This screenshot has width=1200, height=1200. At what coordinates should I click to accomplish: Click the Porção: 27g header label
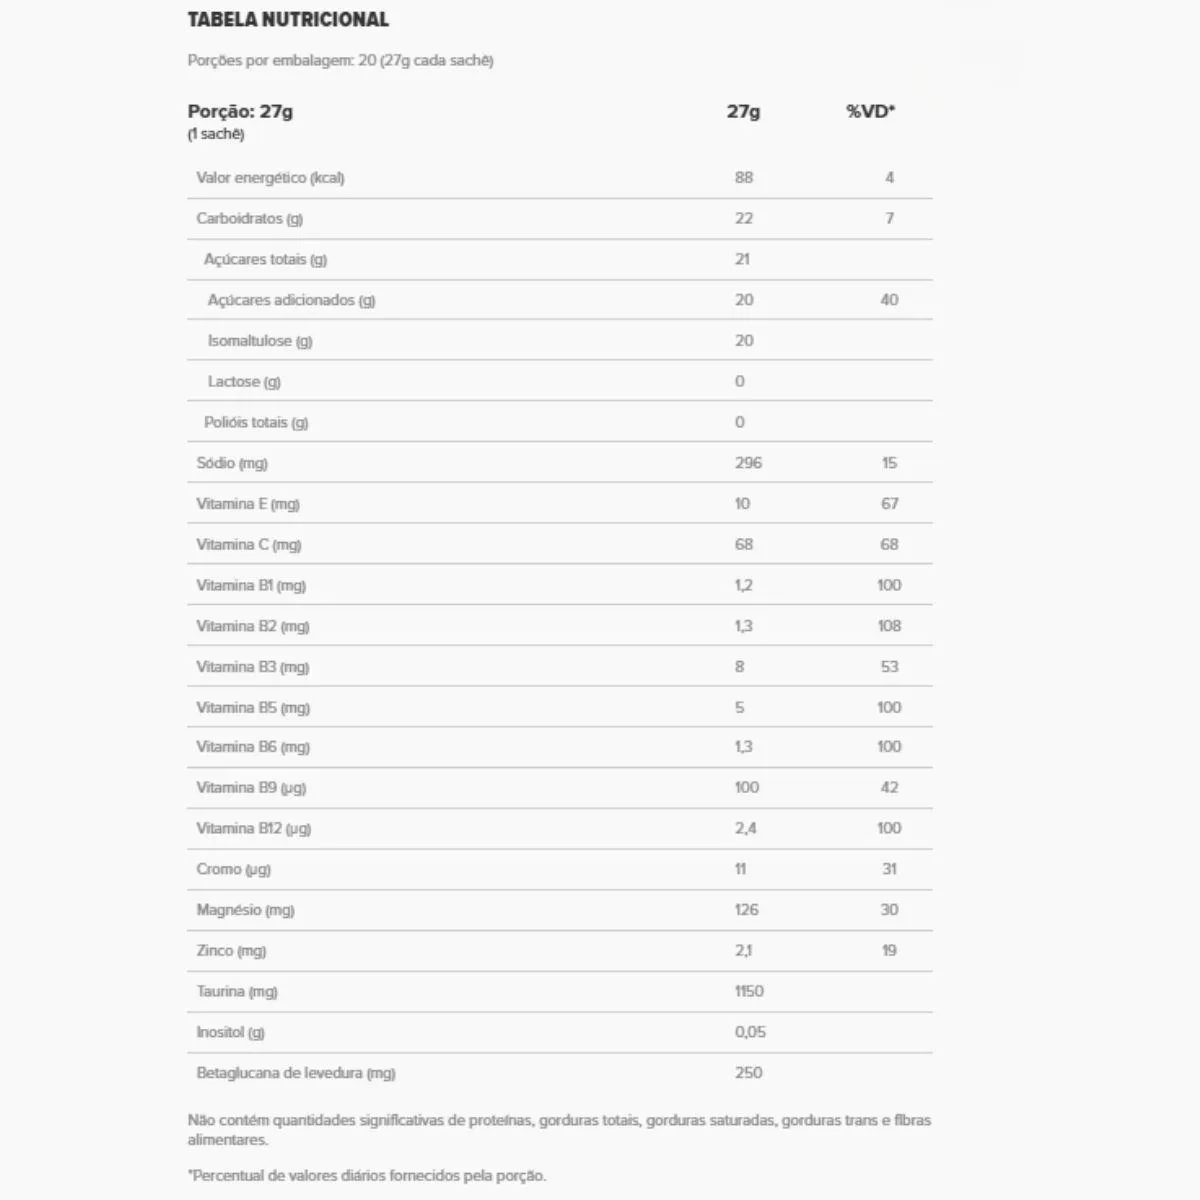click(240, 111)
